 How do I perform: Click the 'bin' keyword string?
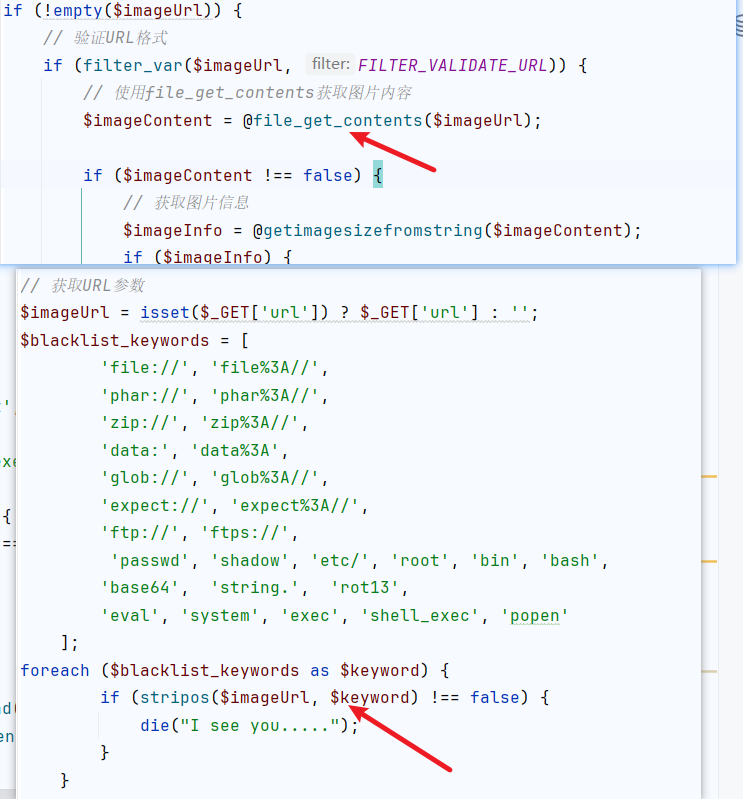click(495, 561)
